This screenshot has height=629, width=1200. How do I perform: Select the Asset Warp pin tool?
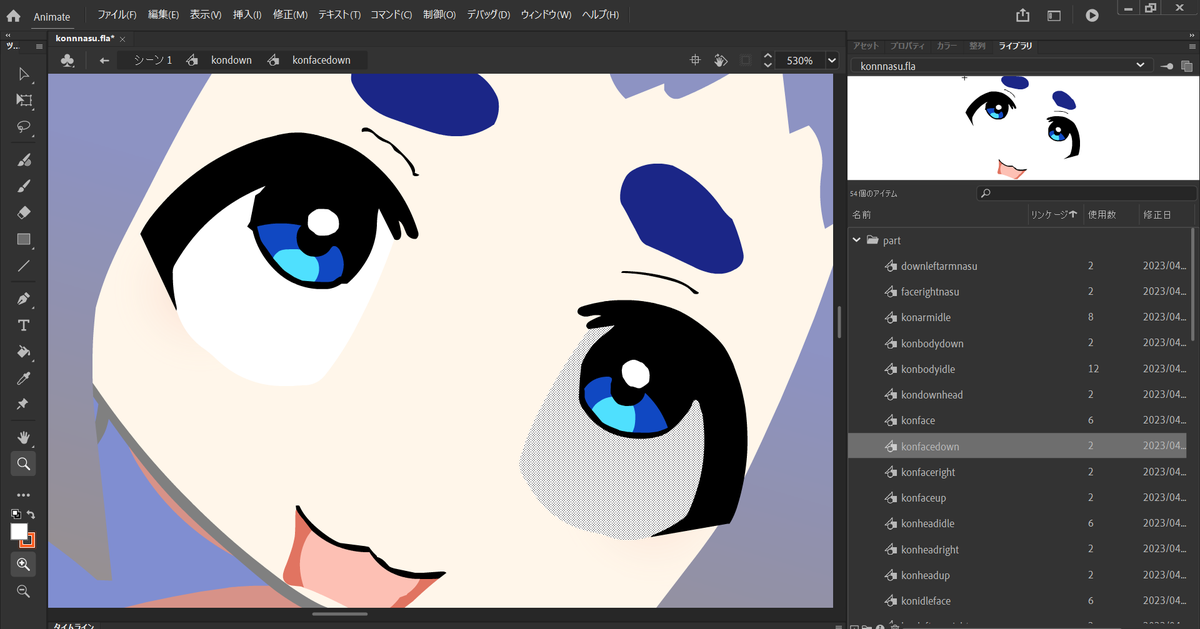(24, 404)
